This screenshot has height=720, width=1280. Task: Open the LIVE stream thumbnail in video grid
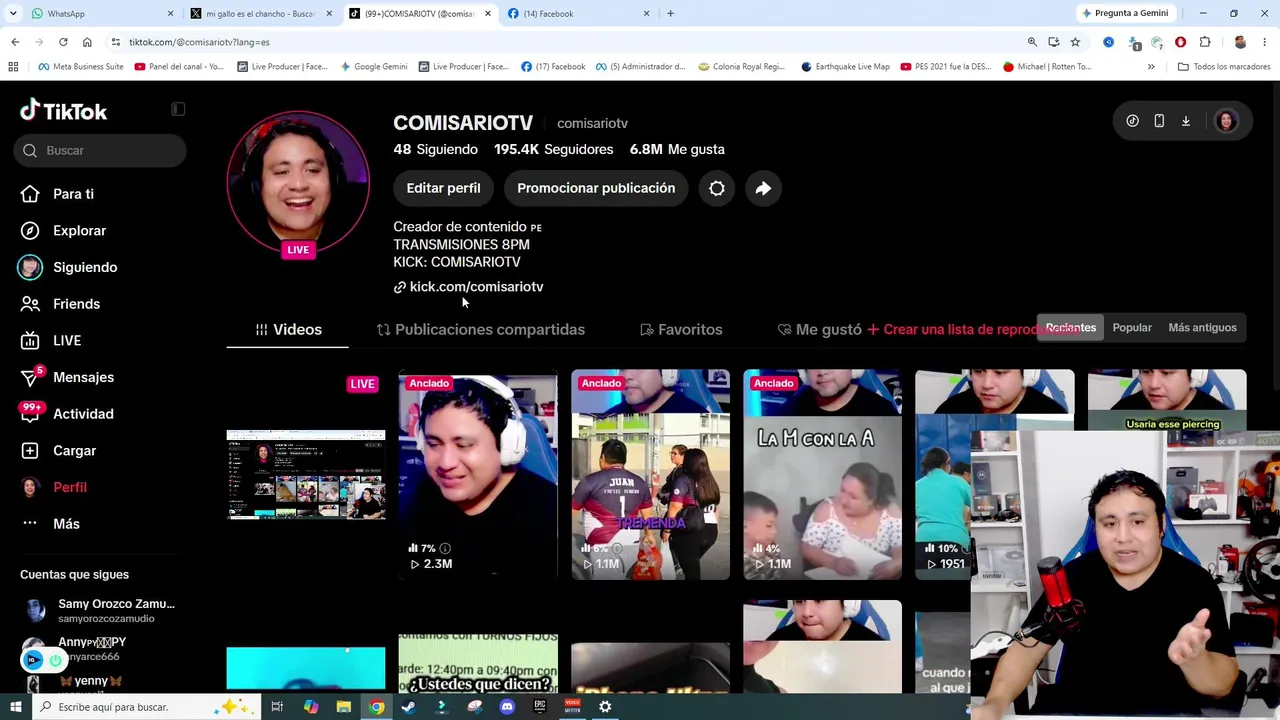(x=306, y=475)
